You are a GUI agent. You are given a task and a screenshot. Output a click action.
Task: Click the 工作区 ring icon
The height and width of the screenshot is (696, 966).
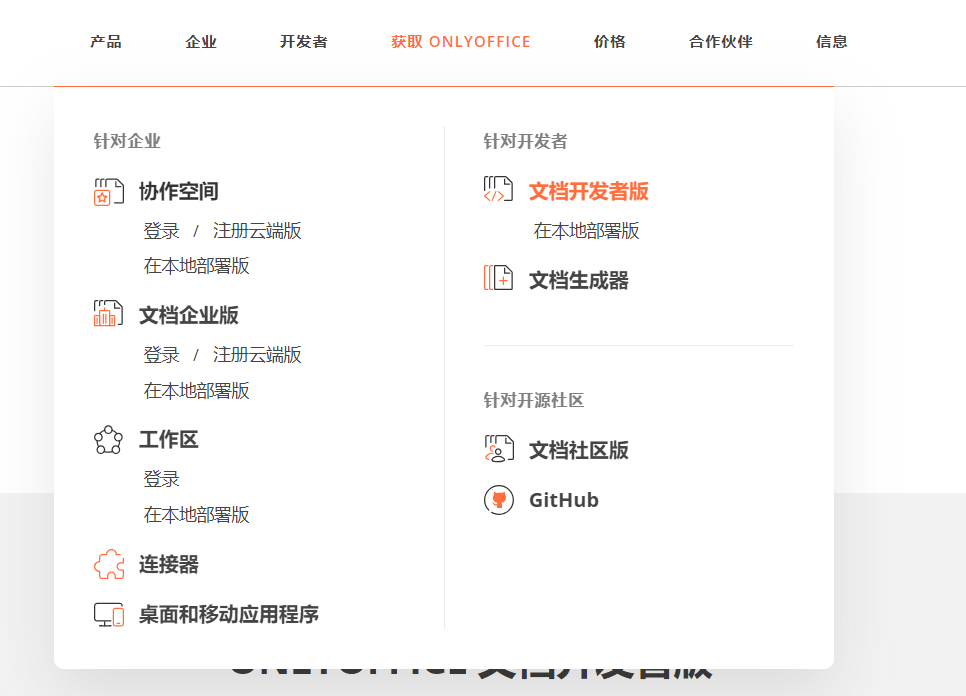108,440
